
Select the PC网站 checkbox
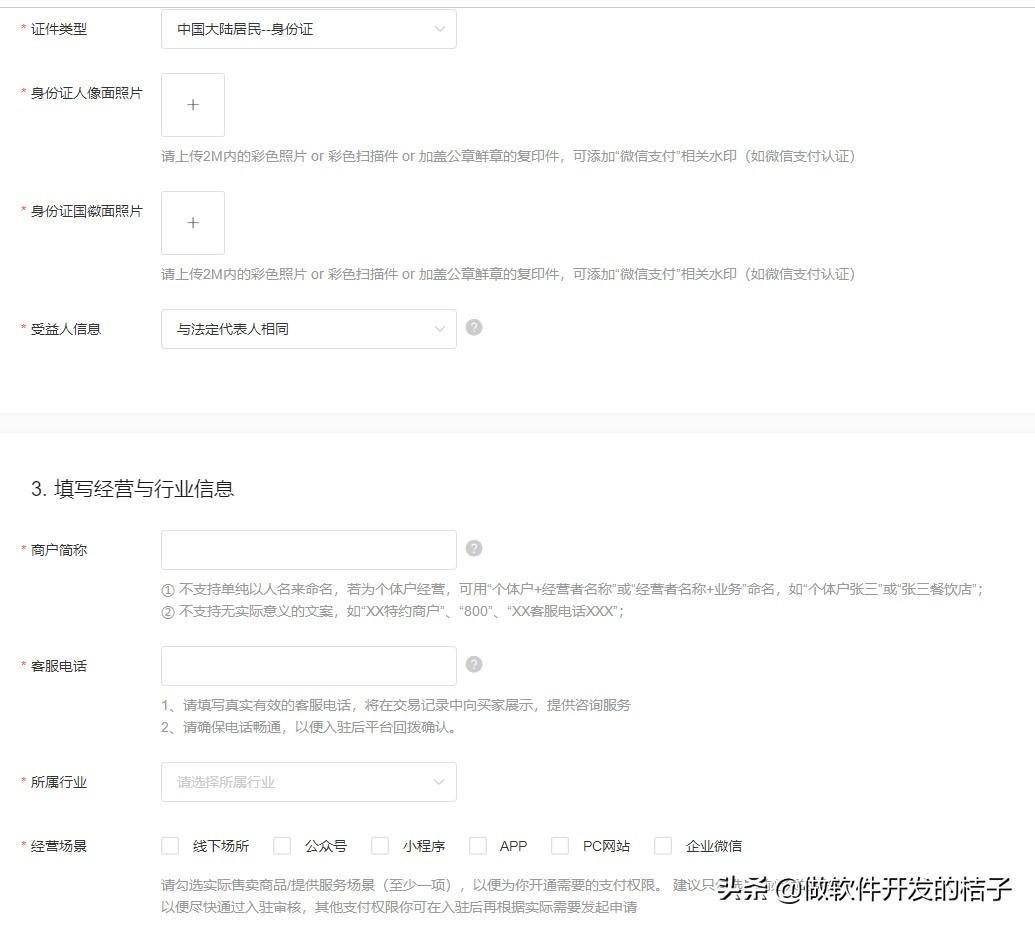click(560, 846)
